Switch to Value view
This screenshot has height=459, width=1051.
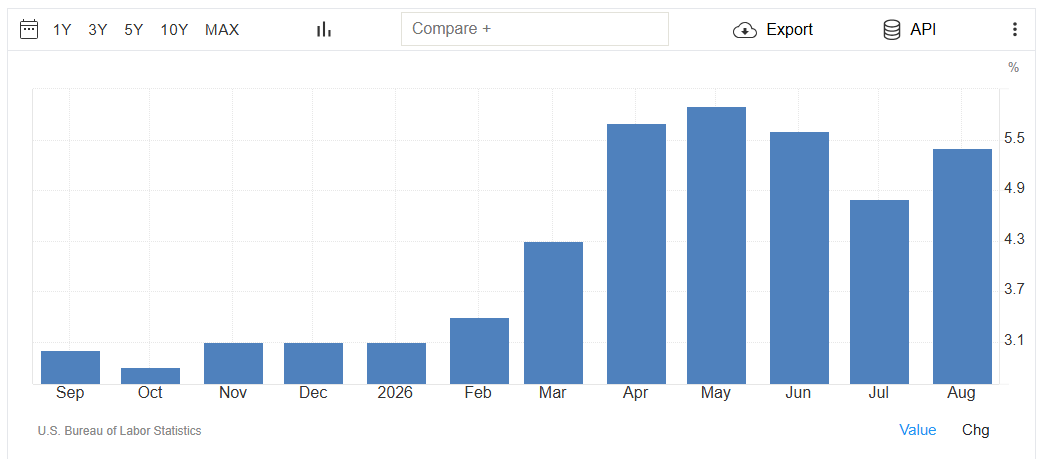pyautogui.click(x=918, y=430)
